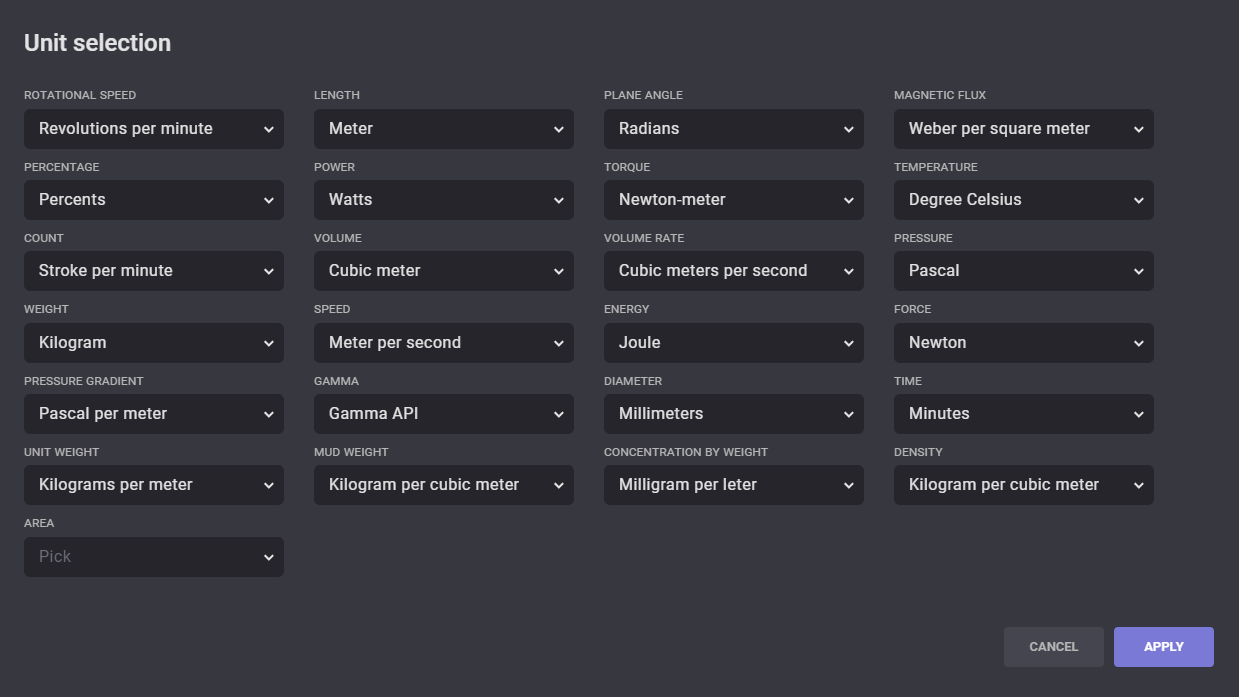The image size is (1239, 697).
Task: Change the Magnetic Flux unit selection
Action: coord(1023,129)
